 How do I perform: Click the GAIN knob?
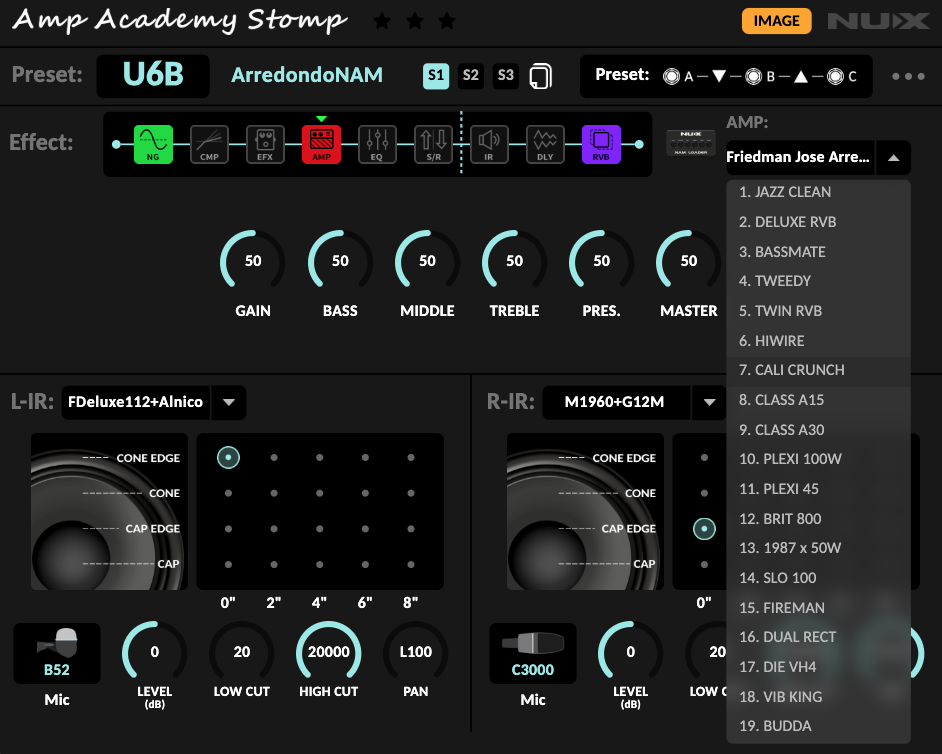(253, 261)
